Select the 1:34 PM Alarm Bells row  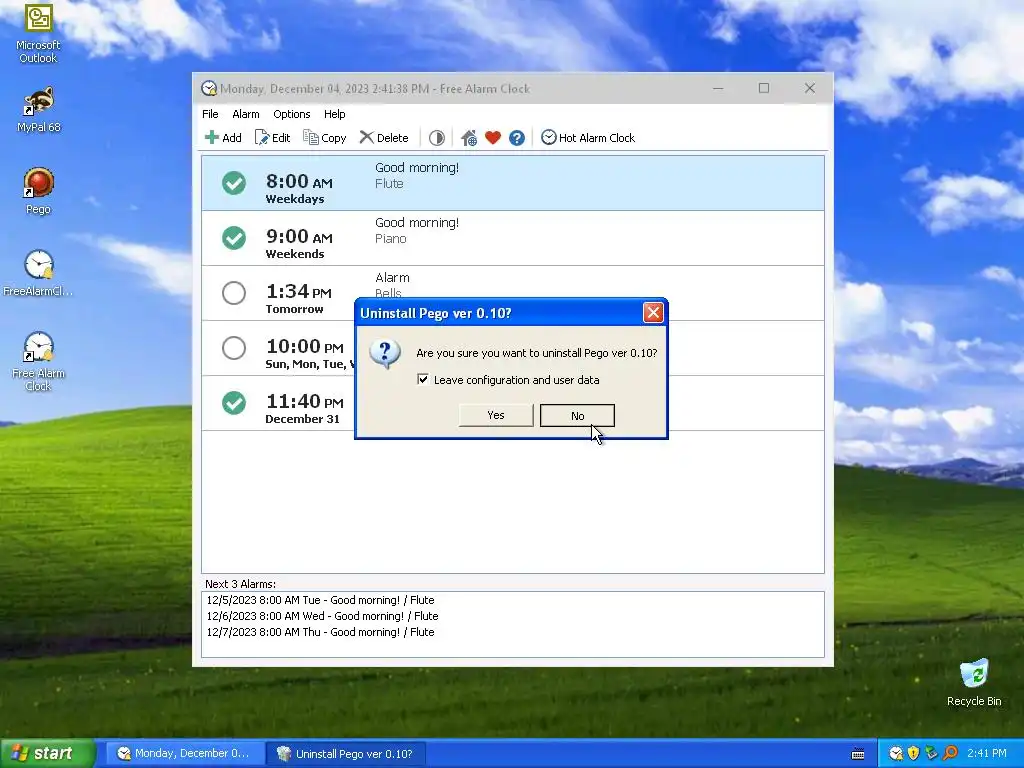point(513,293)
